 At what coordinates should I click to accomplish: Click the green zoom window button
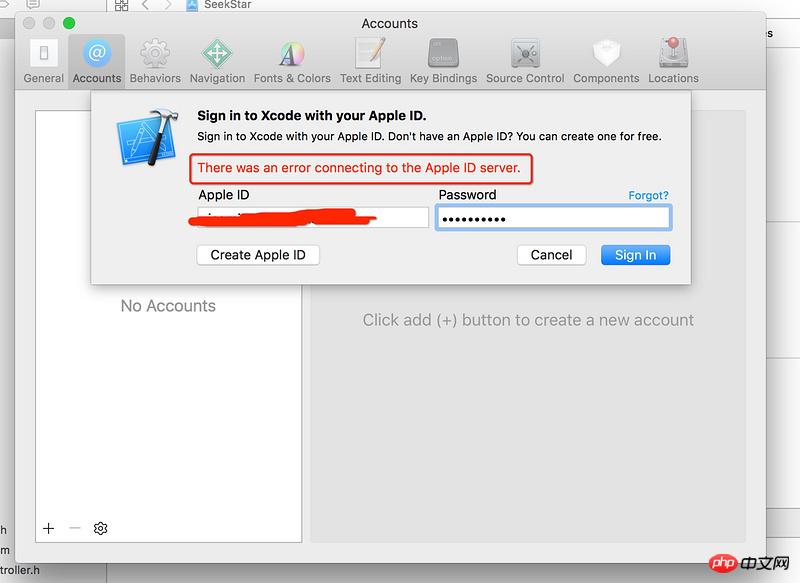pos(69,23)
